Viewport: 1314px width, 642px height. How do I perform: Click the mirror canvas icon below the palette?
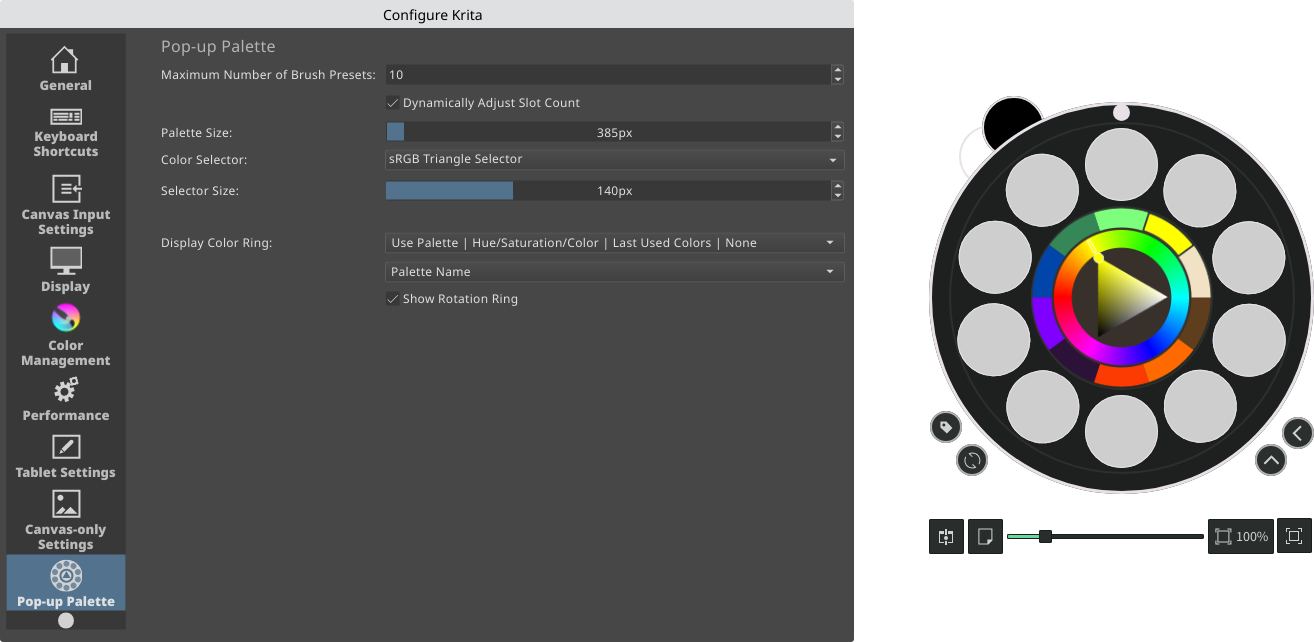946,537
